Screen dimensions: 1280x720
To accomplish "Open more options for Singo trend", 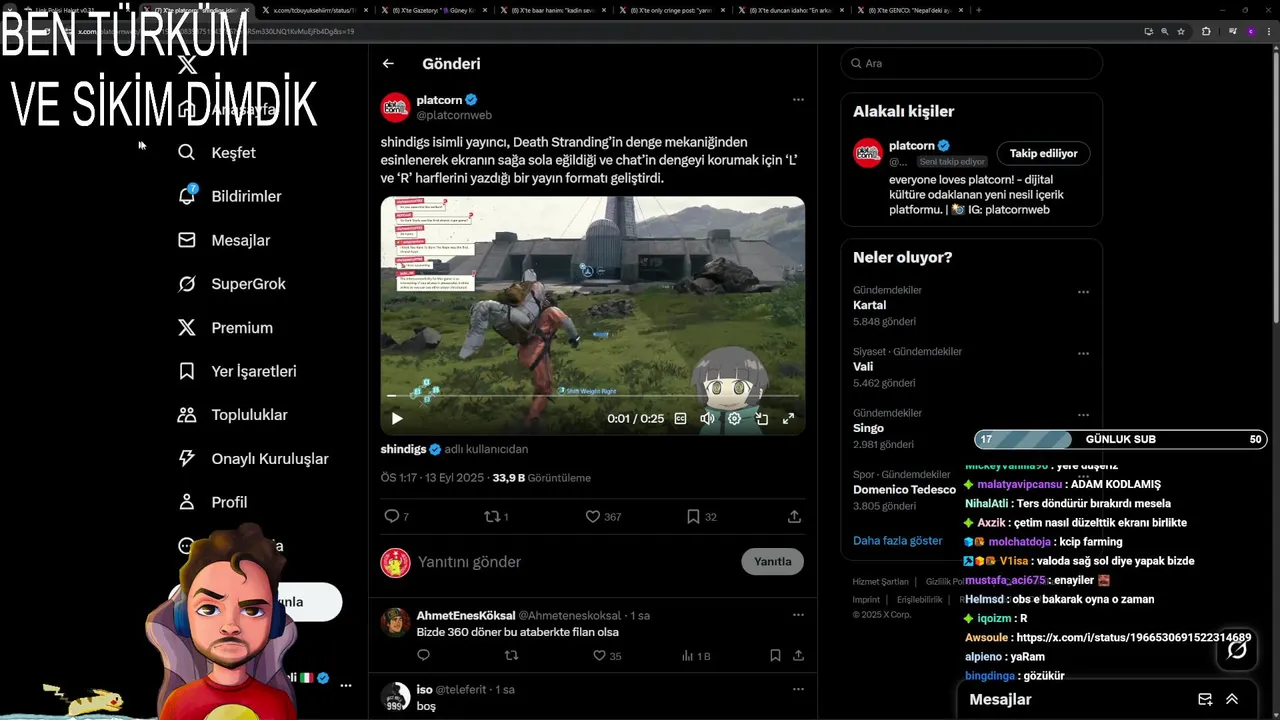I will point(1083,415).
